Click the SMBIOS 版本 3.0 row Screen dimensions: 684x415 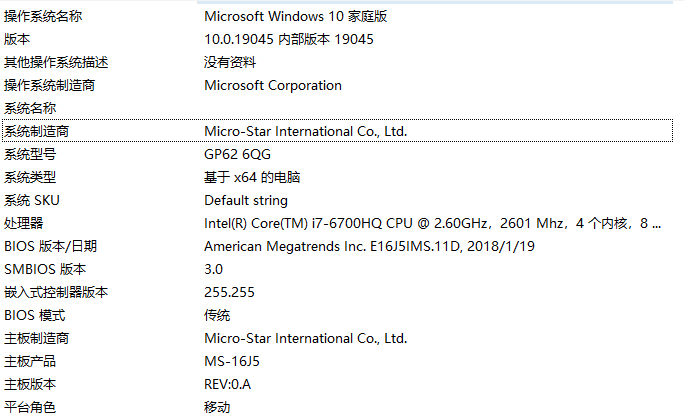tap(45, 269)
